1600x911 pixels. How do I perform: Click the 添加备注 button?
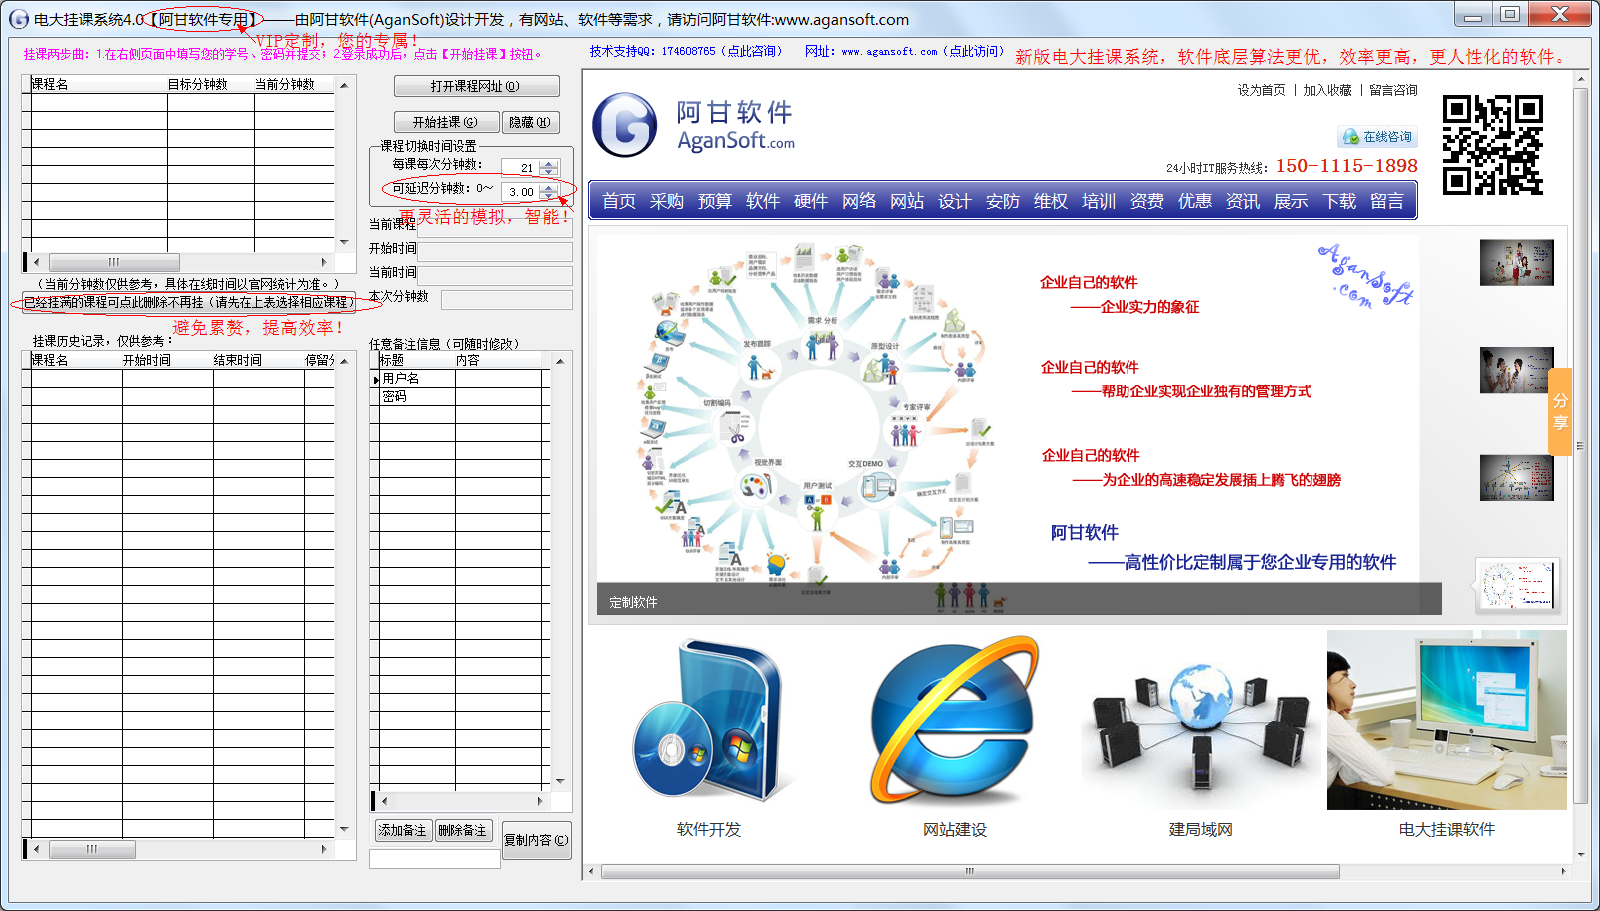click(402, 830)
